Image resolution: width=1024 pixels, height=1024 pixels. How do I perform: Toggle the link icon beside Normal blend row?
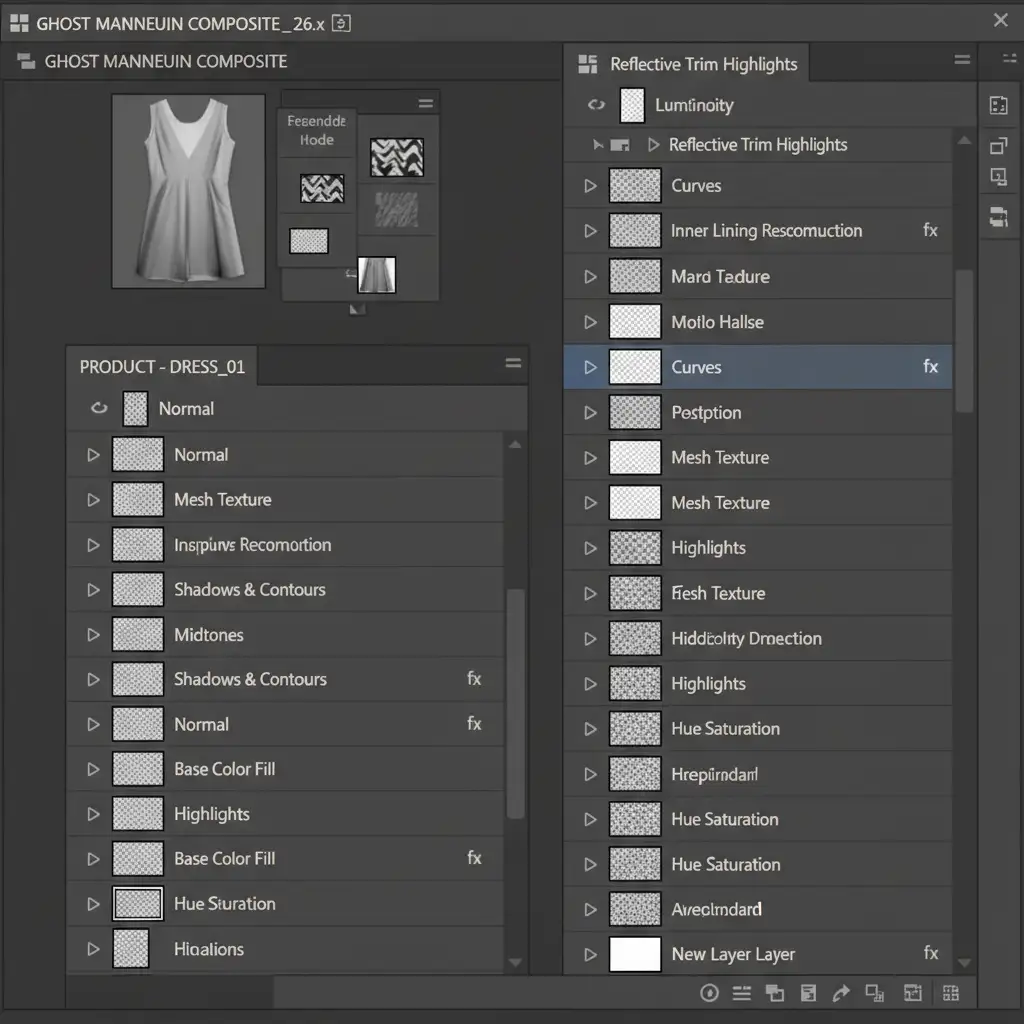pos(98,409)
